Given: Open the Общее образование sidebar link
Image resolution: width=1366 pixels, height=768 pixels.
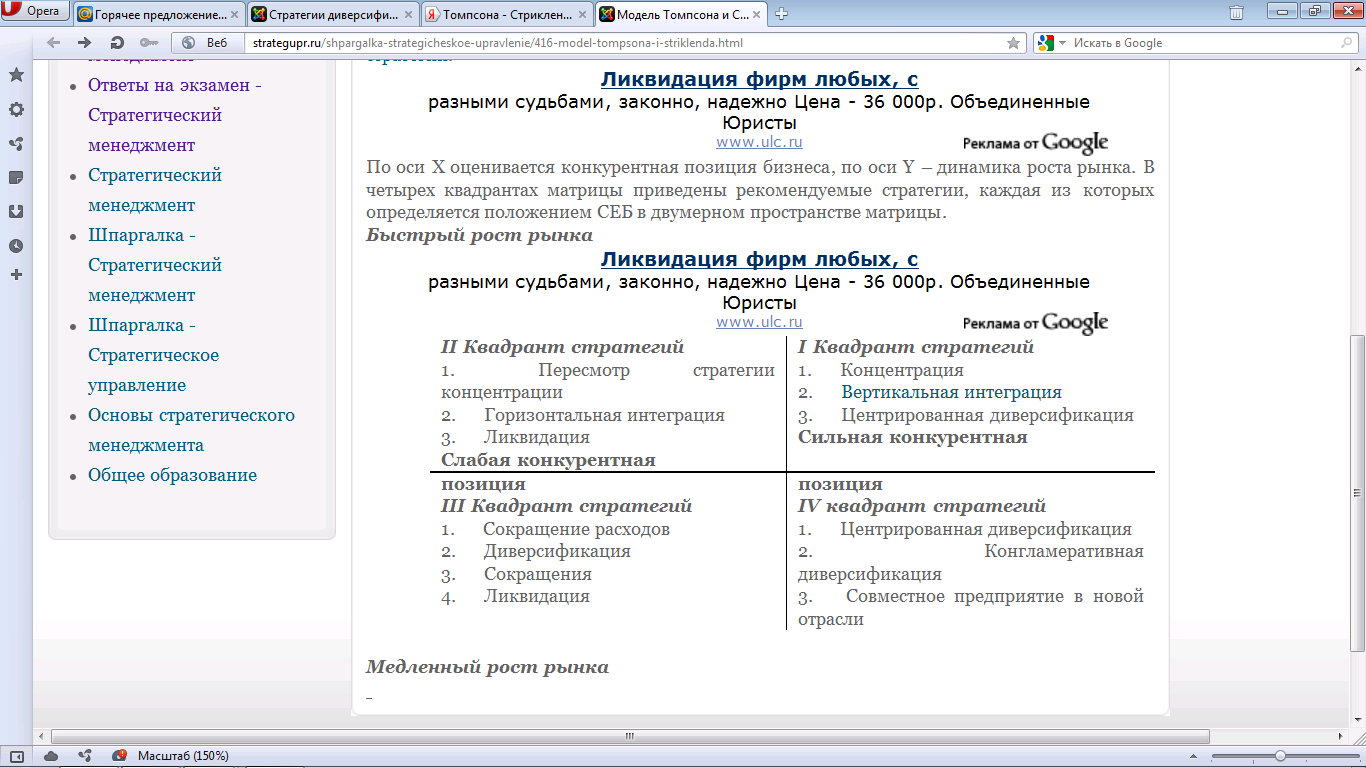Looking at the screenshot, I should [x=172, y=475].
